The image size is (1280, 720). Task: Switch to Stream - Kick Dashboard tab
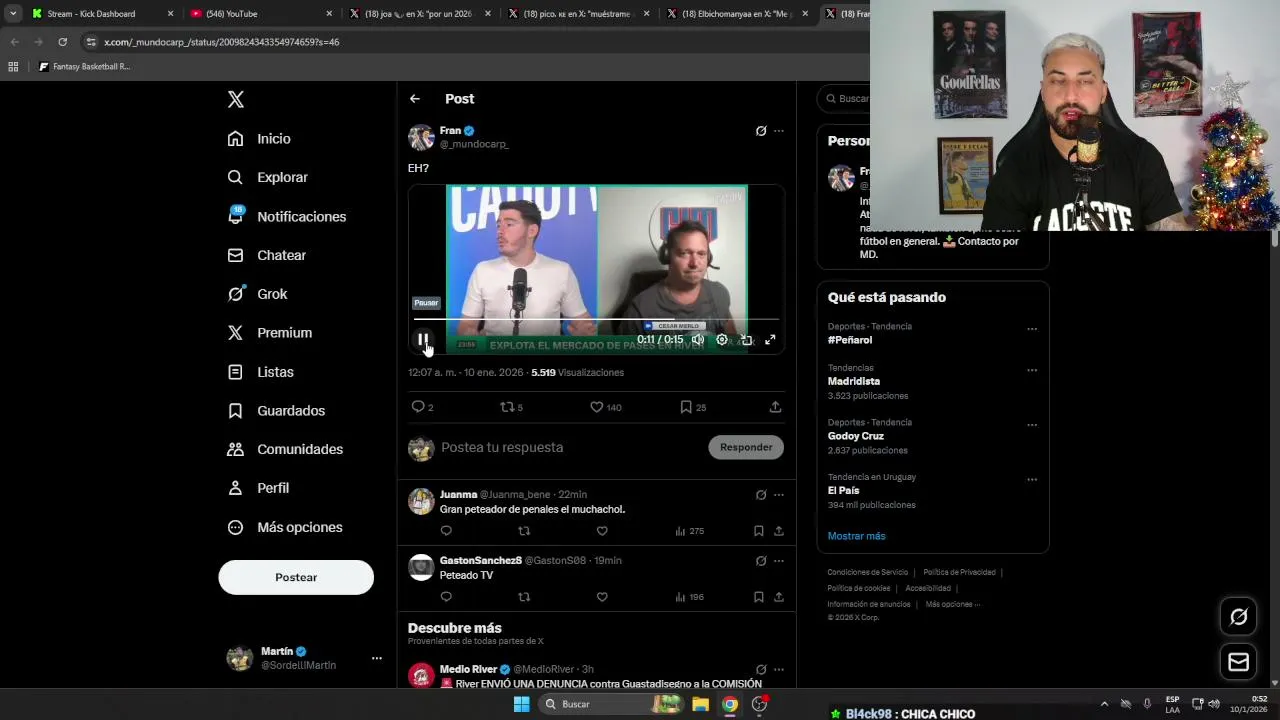coord(101,14)
